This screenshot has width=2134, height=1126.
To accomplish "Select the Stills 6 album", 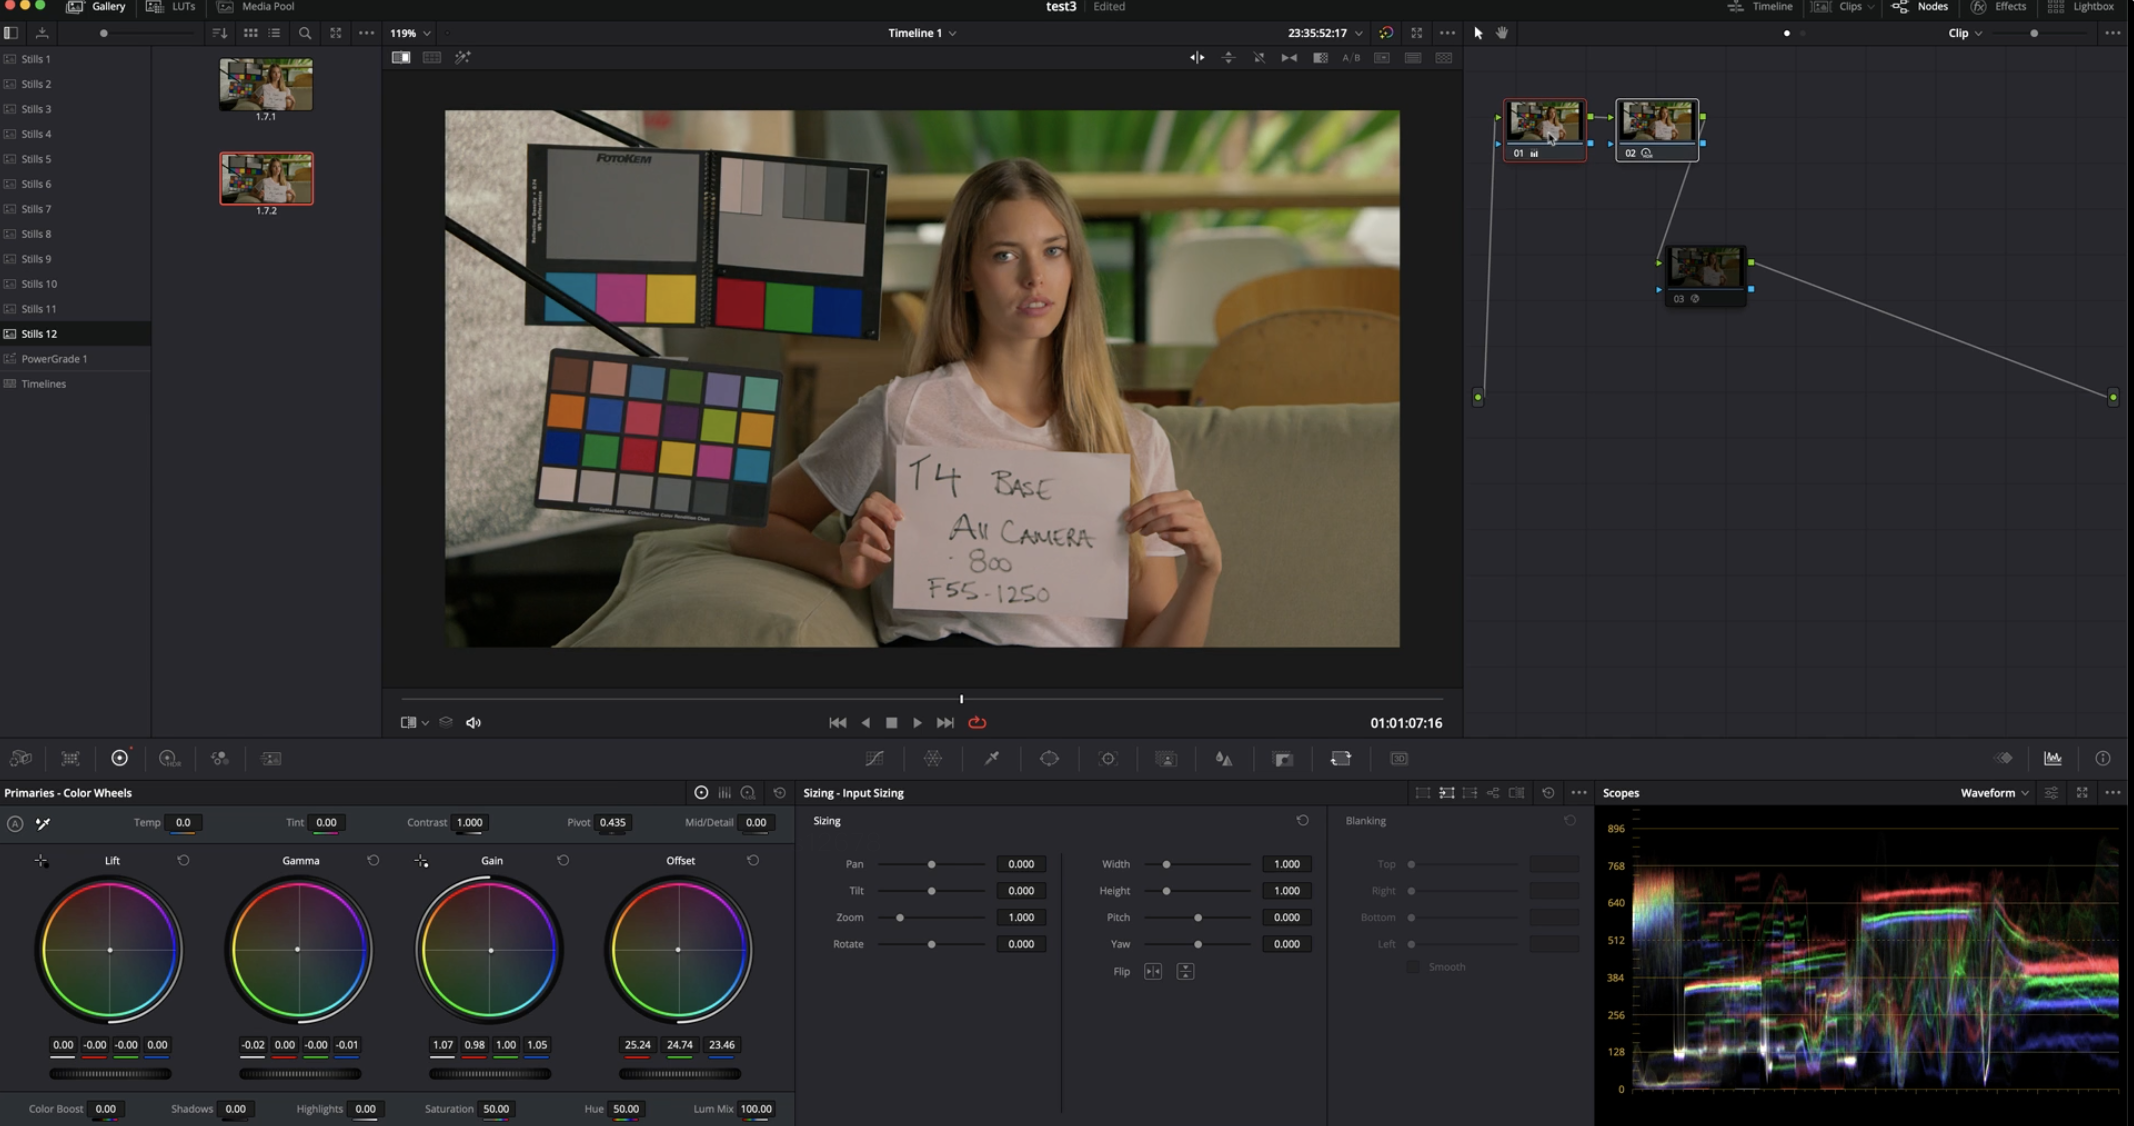I will click(x=36, y=184).
